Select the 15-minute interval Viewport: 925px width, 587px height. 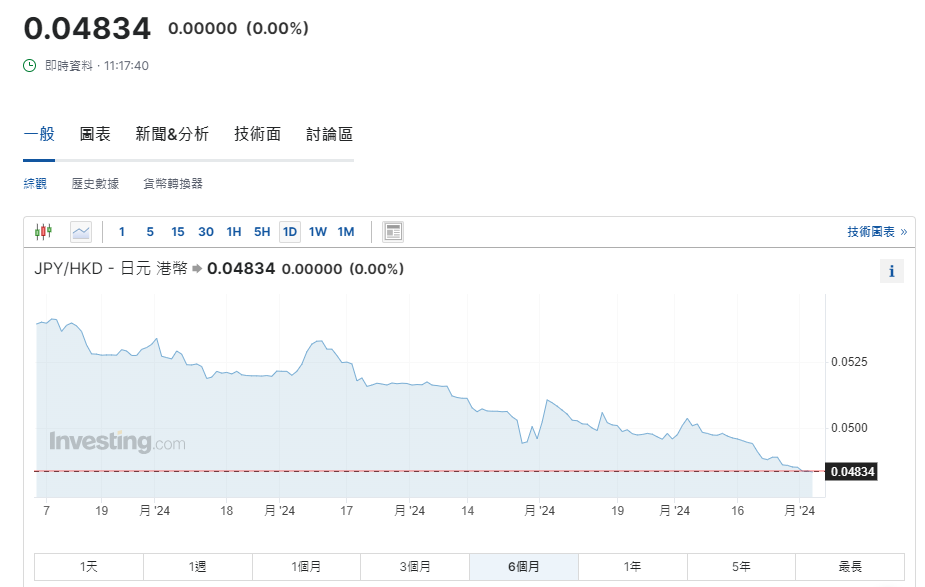[178, 232]
